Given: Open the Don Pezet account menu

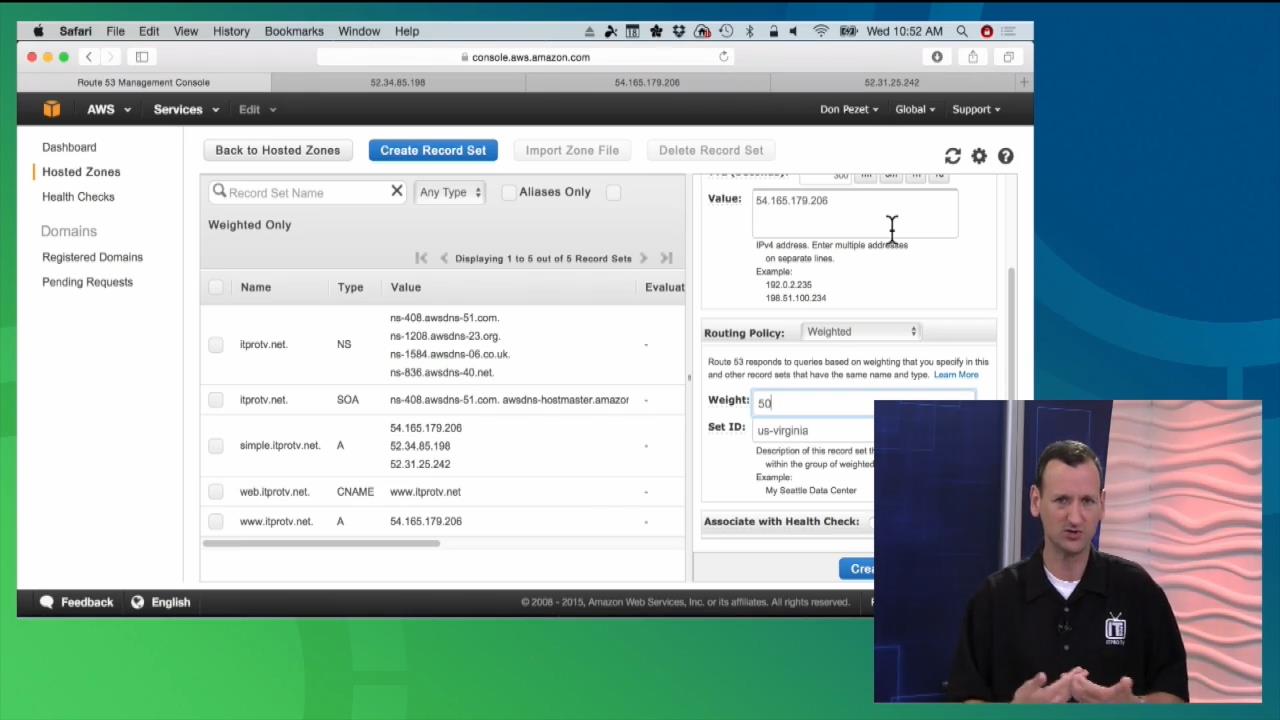Looking at the screenshot, I should point(849,109).
